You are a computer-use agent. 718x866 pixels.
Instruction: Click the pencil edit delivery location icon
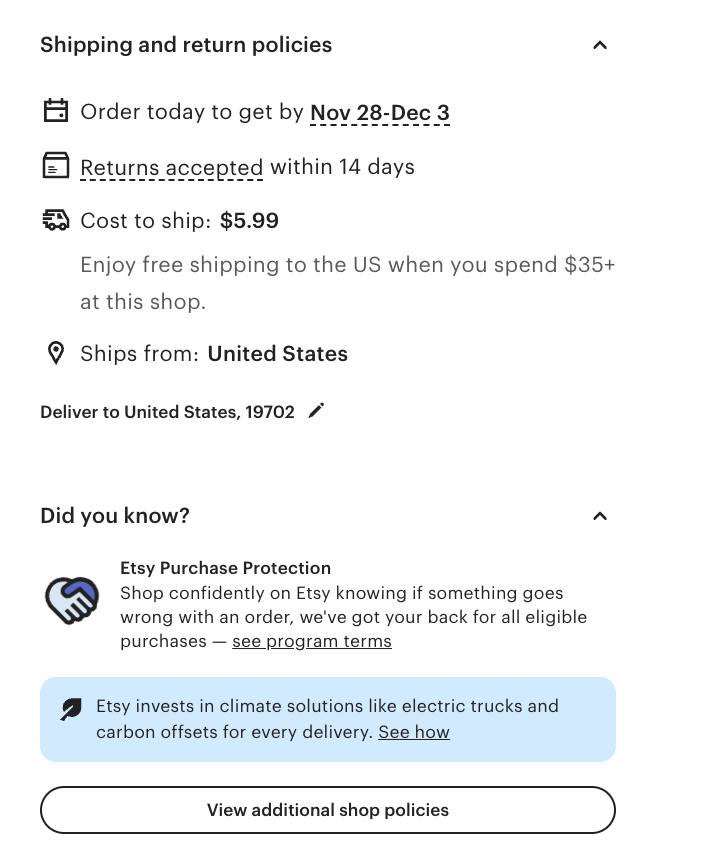tap(316, 411)
